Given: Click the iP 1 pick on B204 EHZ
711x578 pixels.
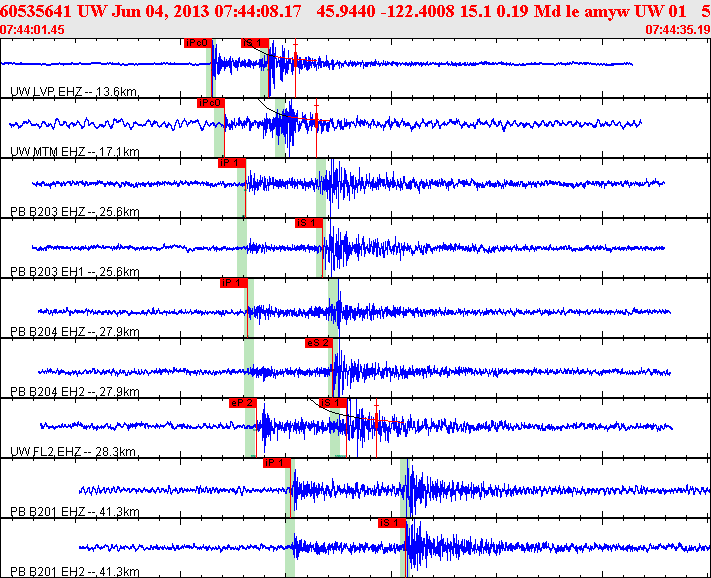Looking at the screenshot, I should tap(234, 283).
